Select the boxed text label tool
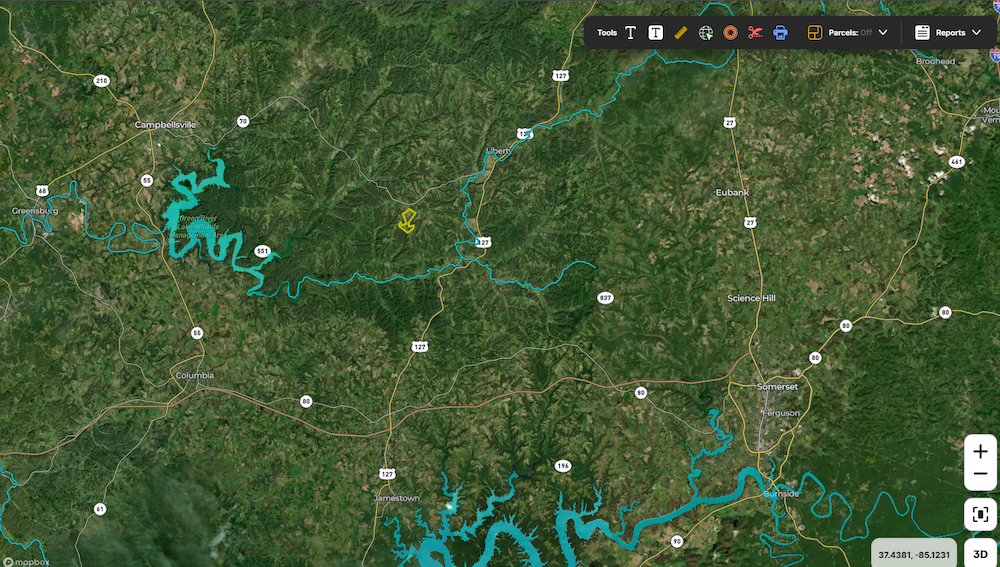This screenshot has width=1000, height=567. click(655, 33)
